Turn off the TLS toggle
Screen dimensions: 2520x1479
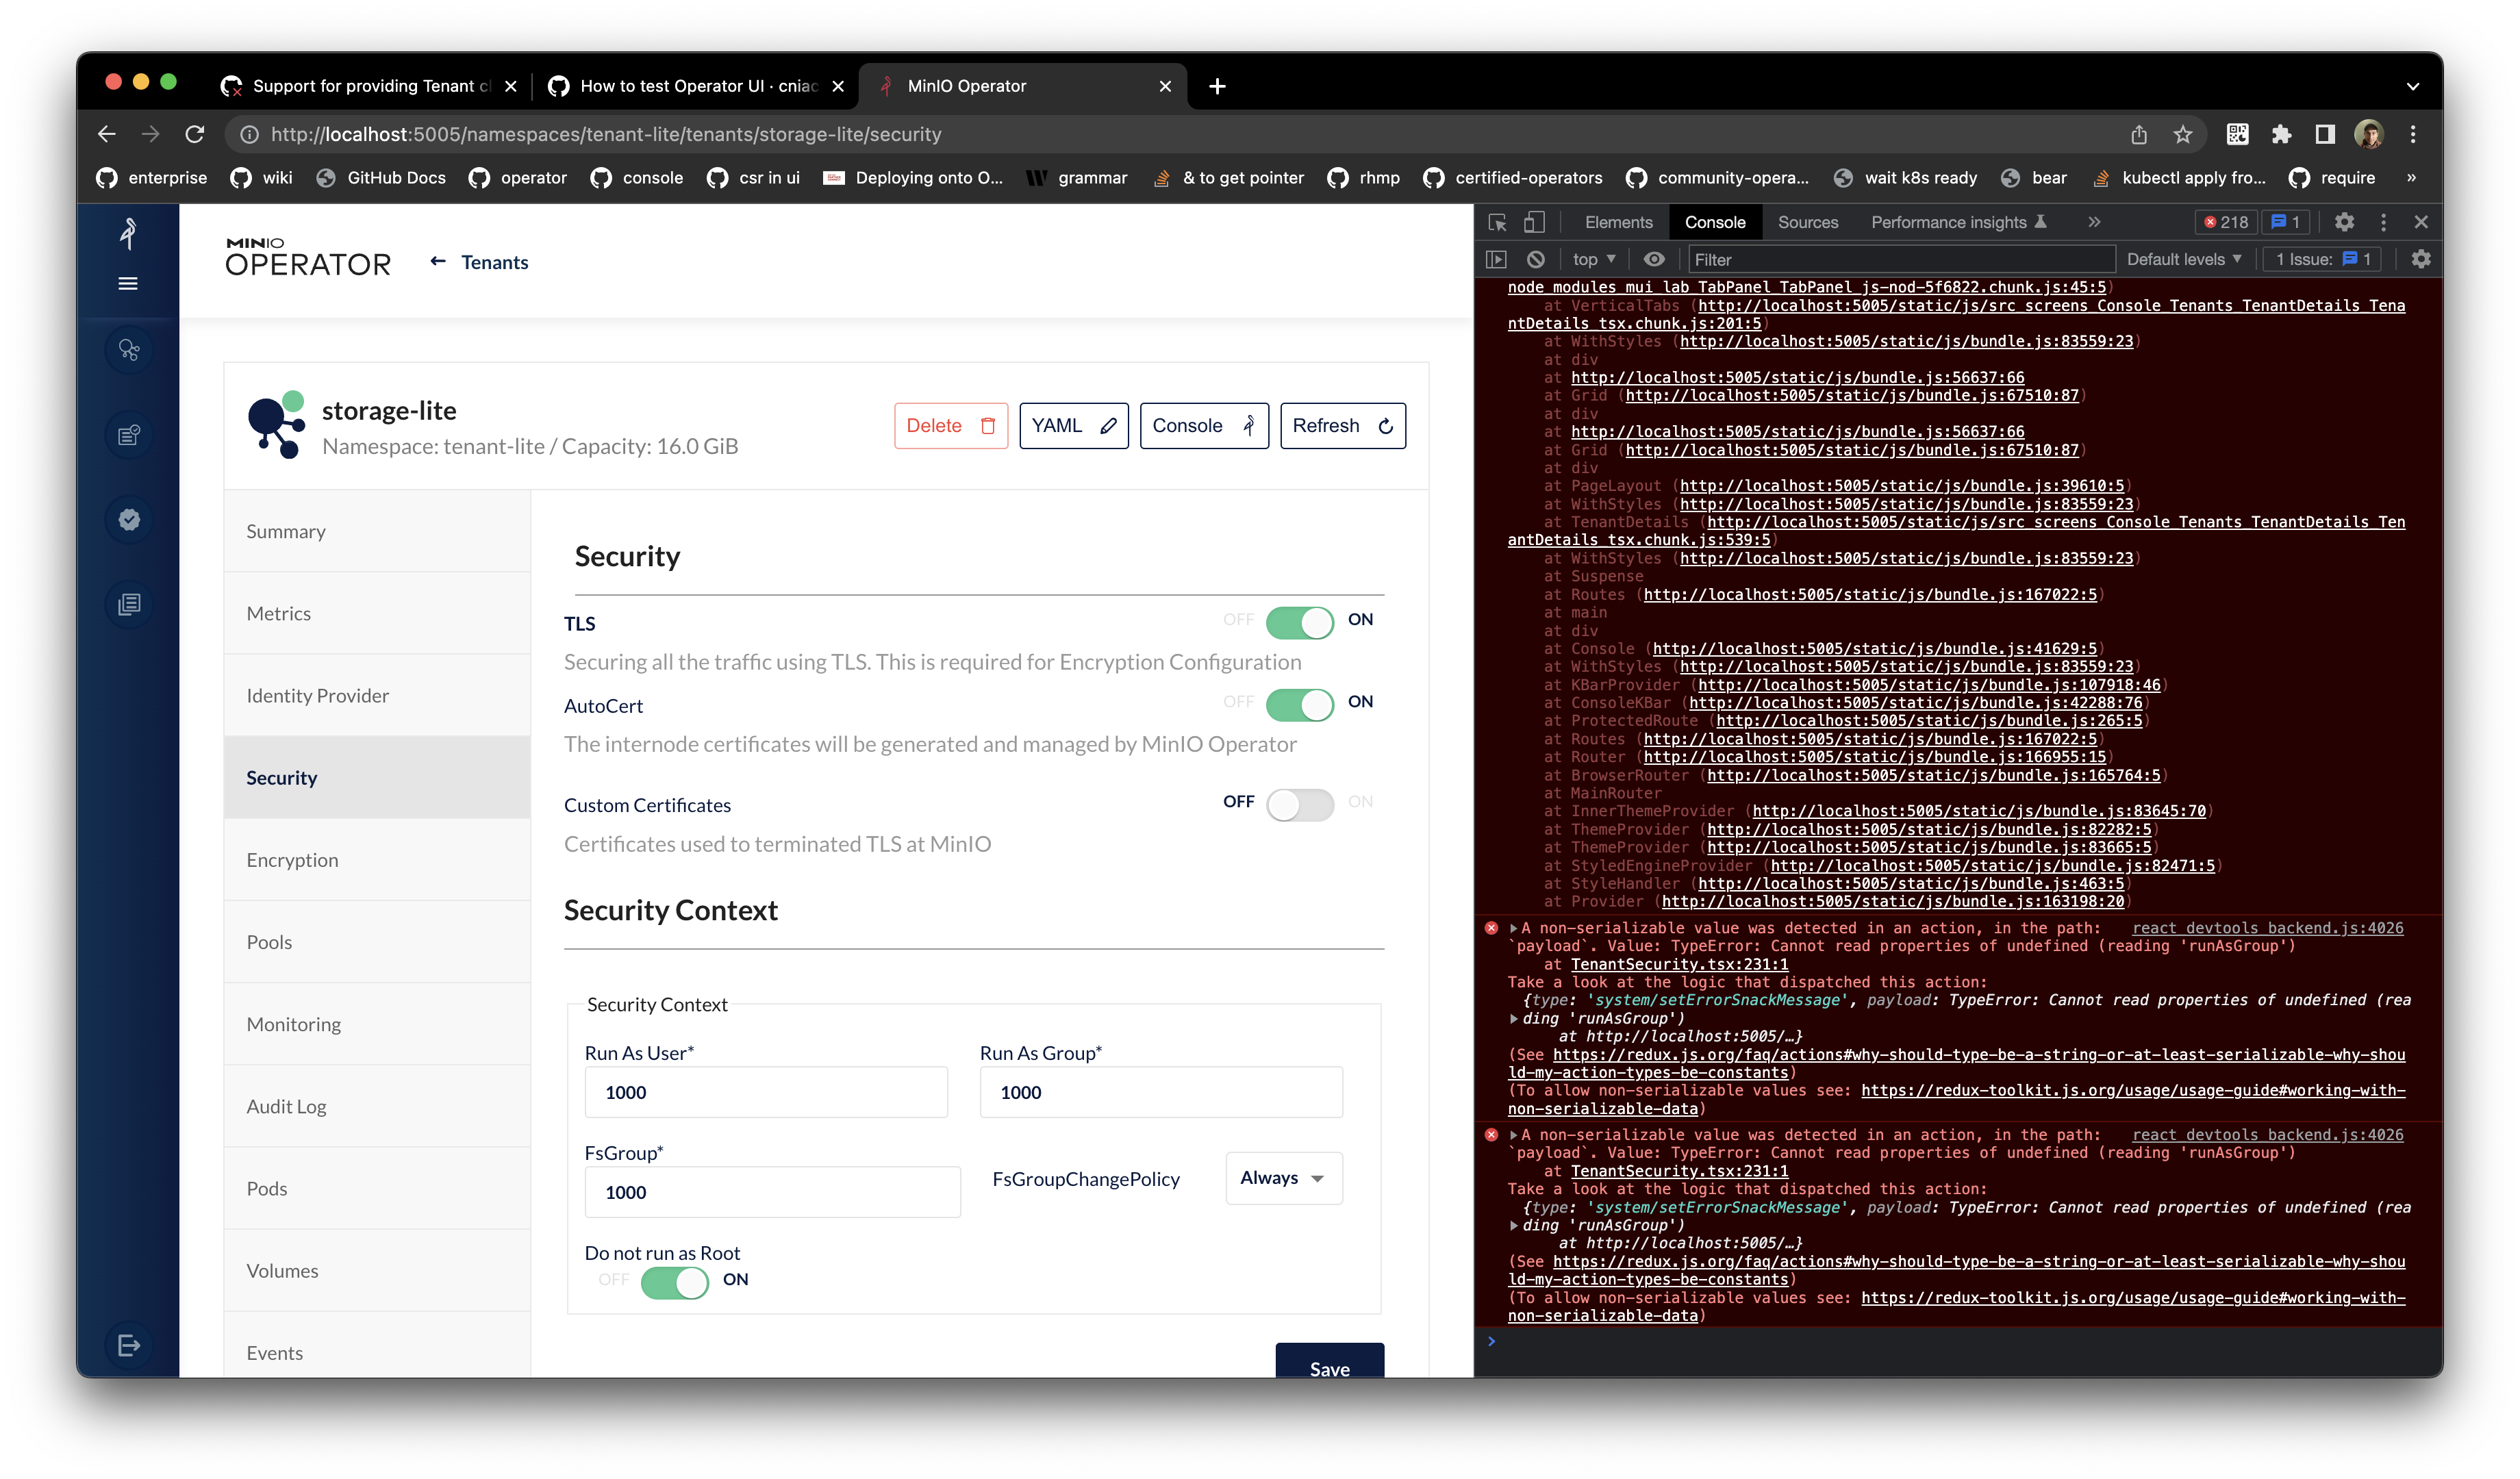point(1299,622)
